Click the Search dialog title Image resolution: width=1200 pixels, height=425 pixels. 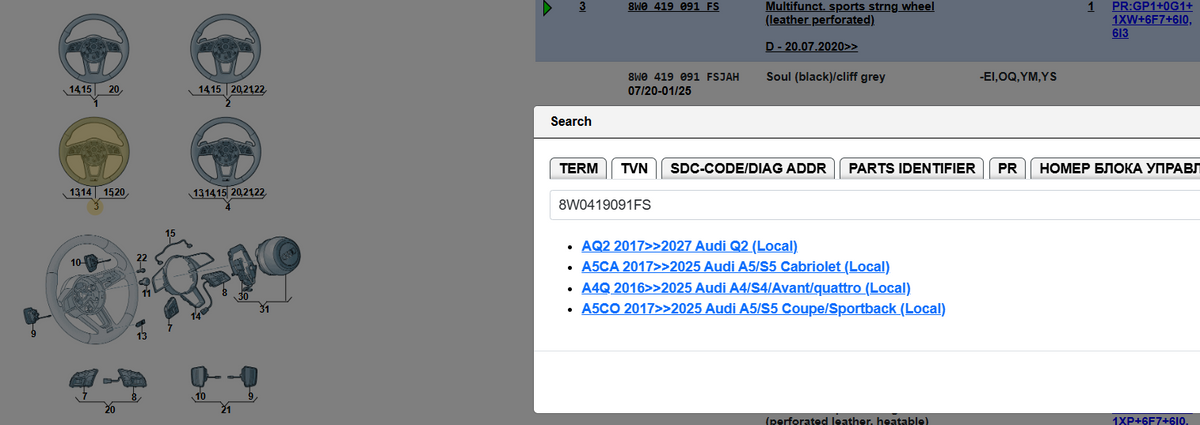click(571, 121)
